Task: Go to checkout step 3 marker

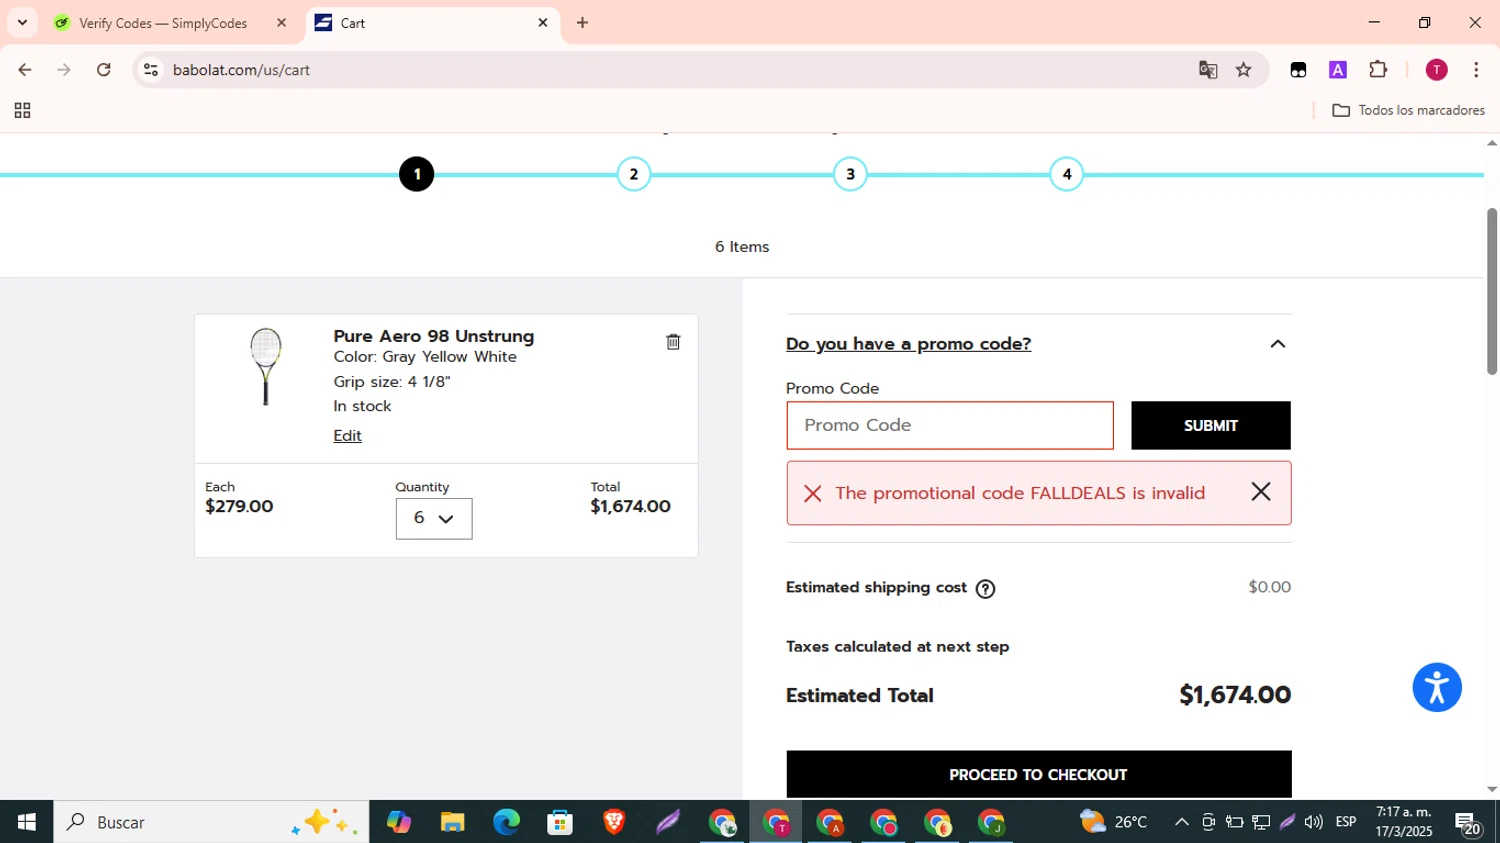Action: (850, 175)
